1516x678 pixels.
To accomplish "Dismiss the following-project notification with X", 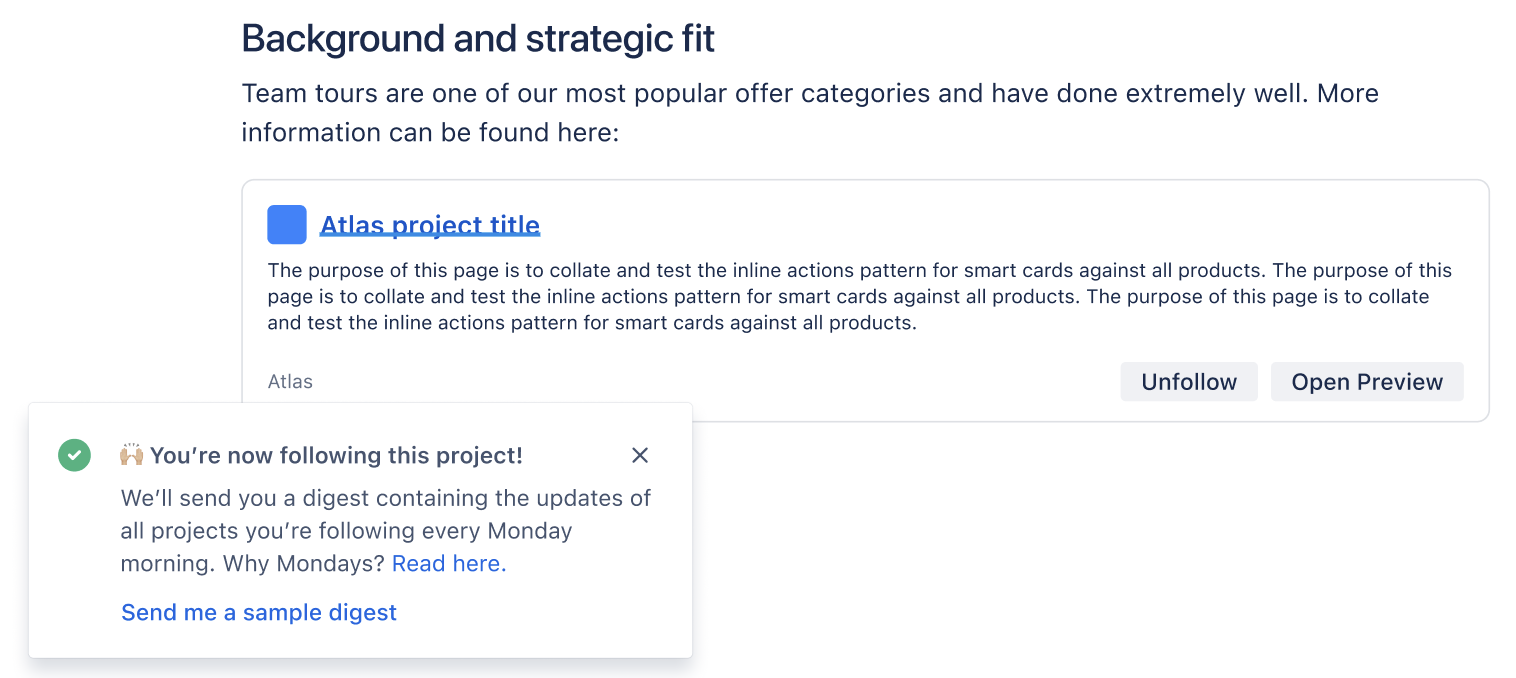I will [640, 455].
